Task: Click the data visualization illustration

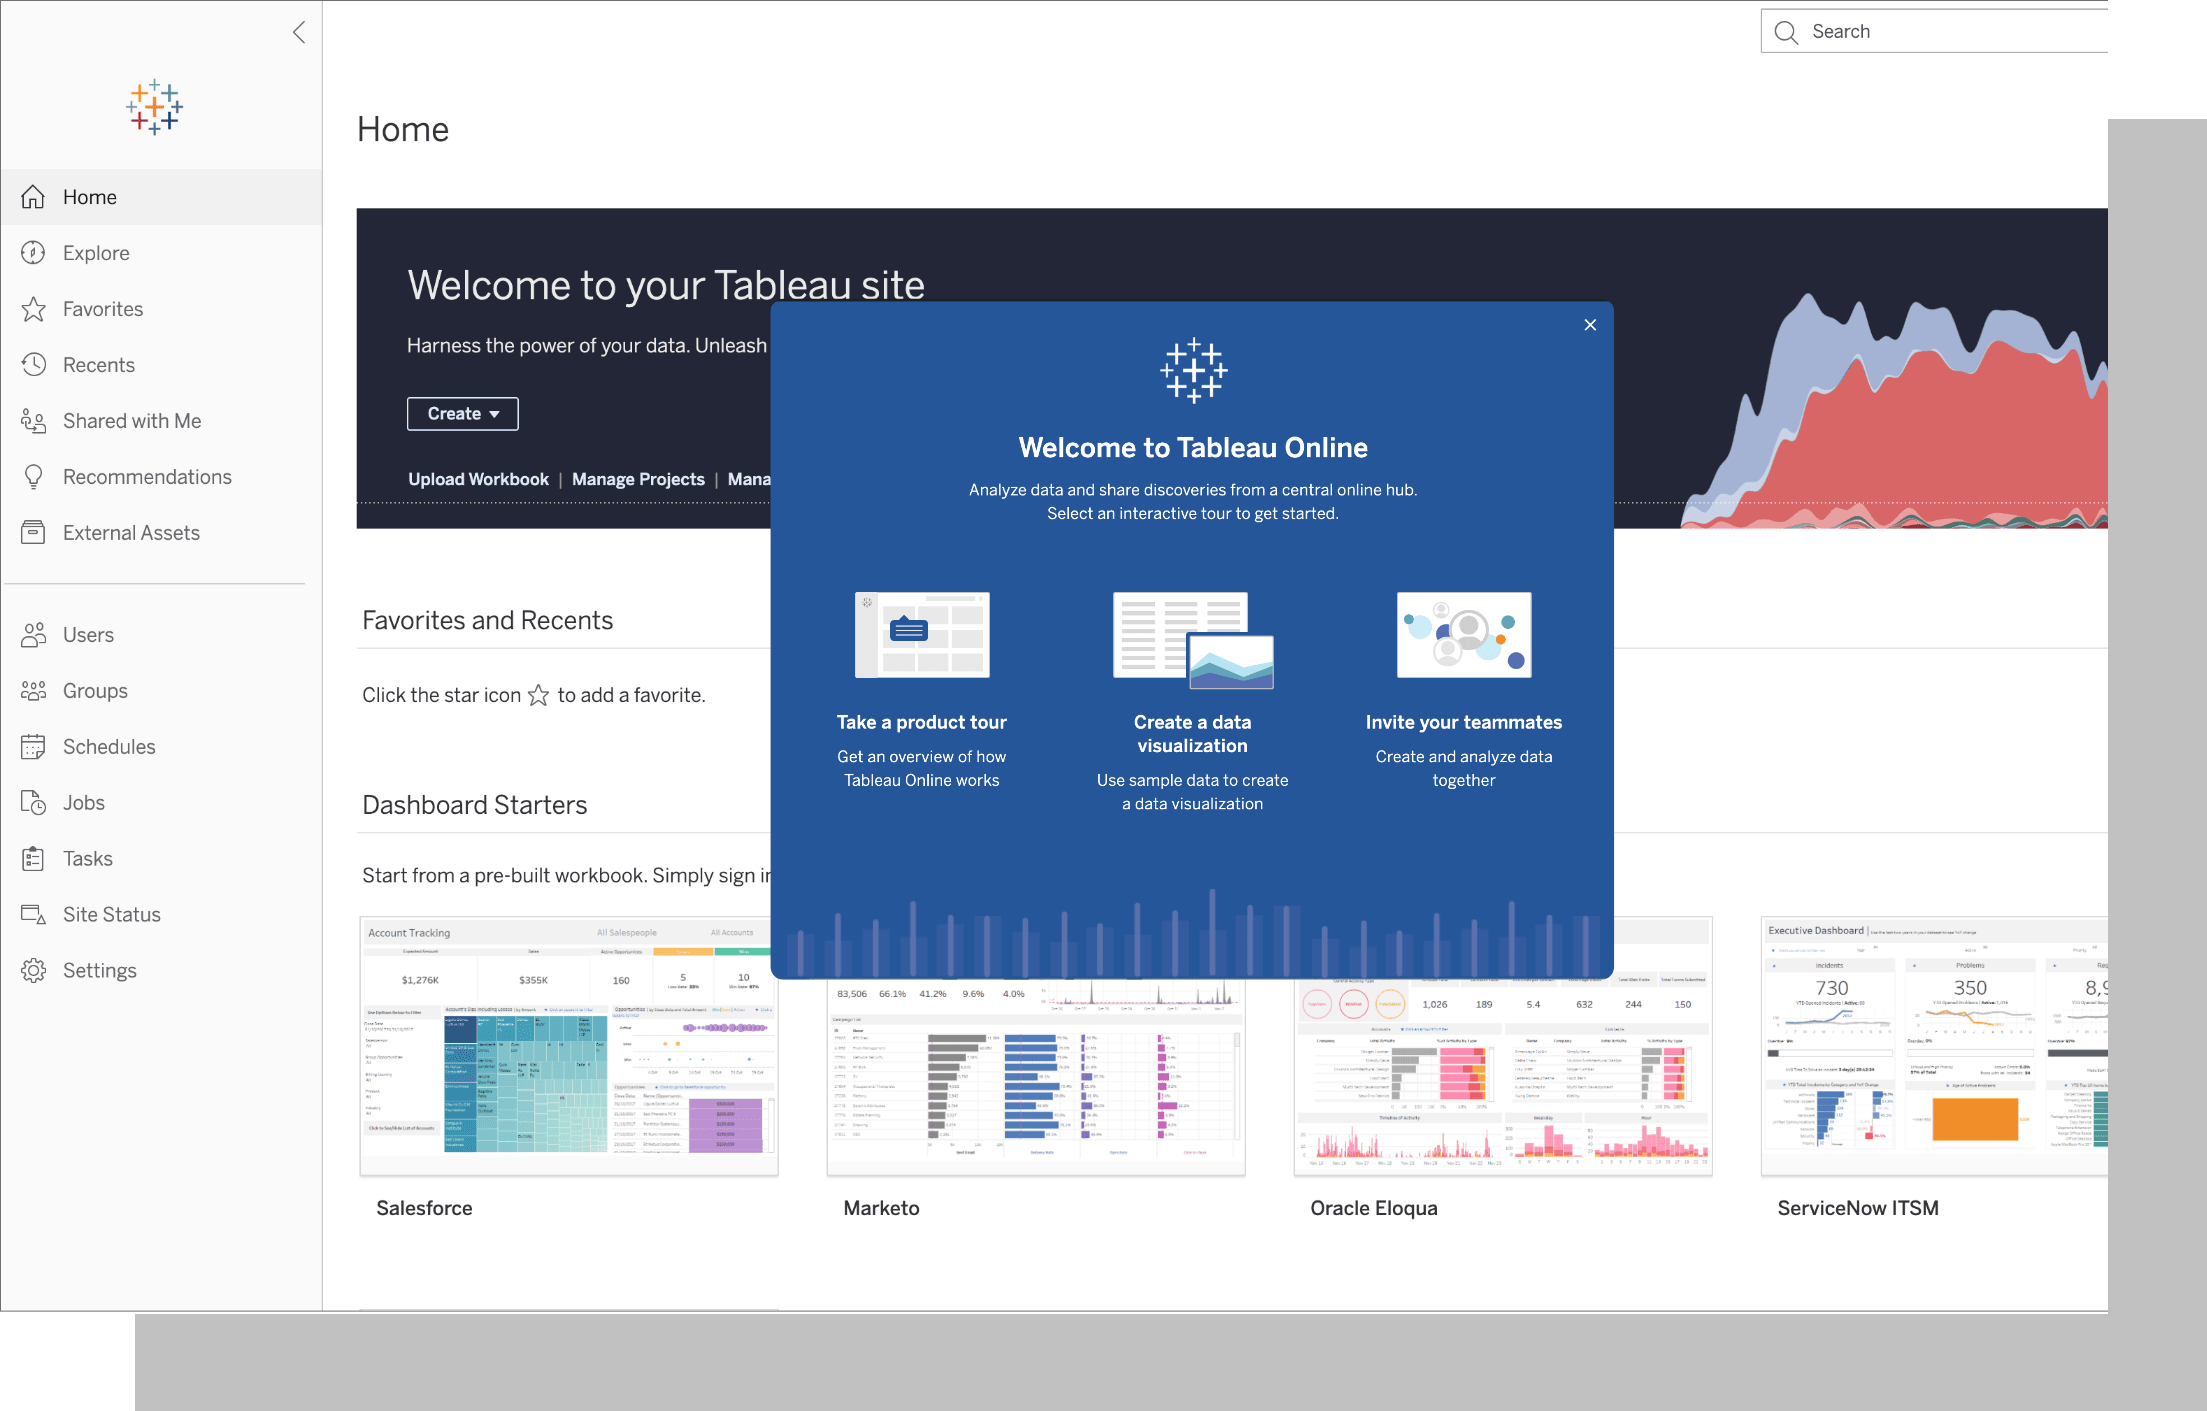Action: point(1193,640)
